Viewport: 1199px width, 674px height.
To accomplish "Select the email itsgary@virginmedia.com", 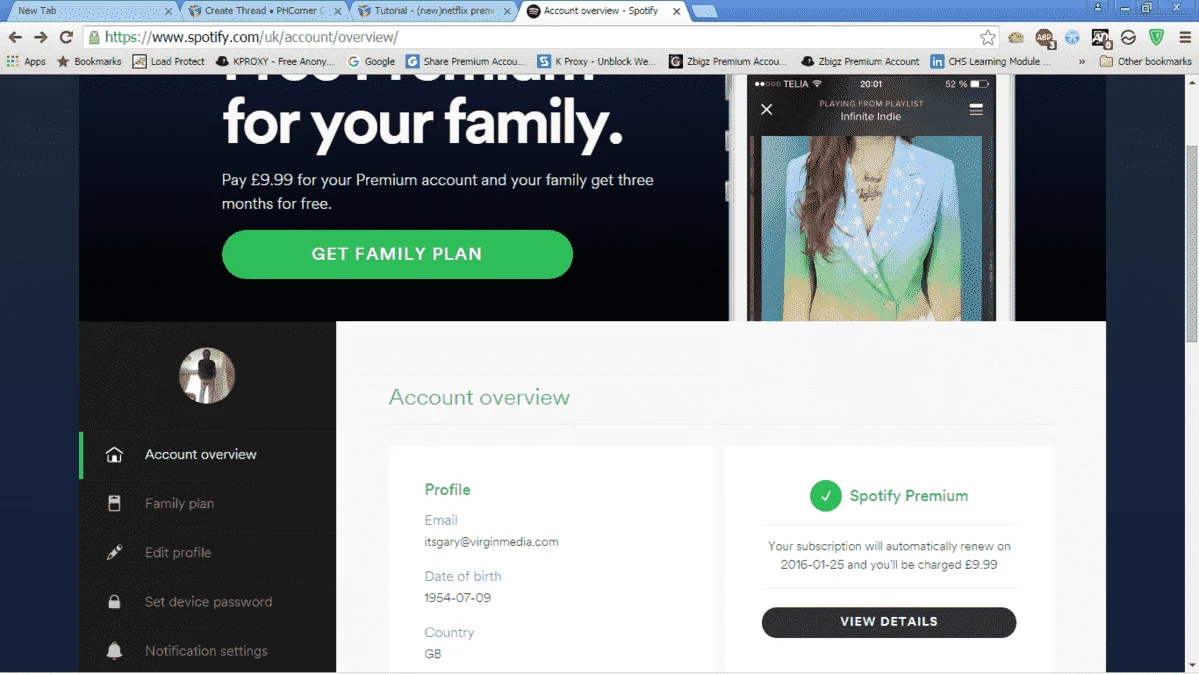I will (491, 542).
